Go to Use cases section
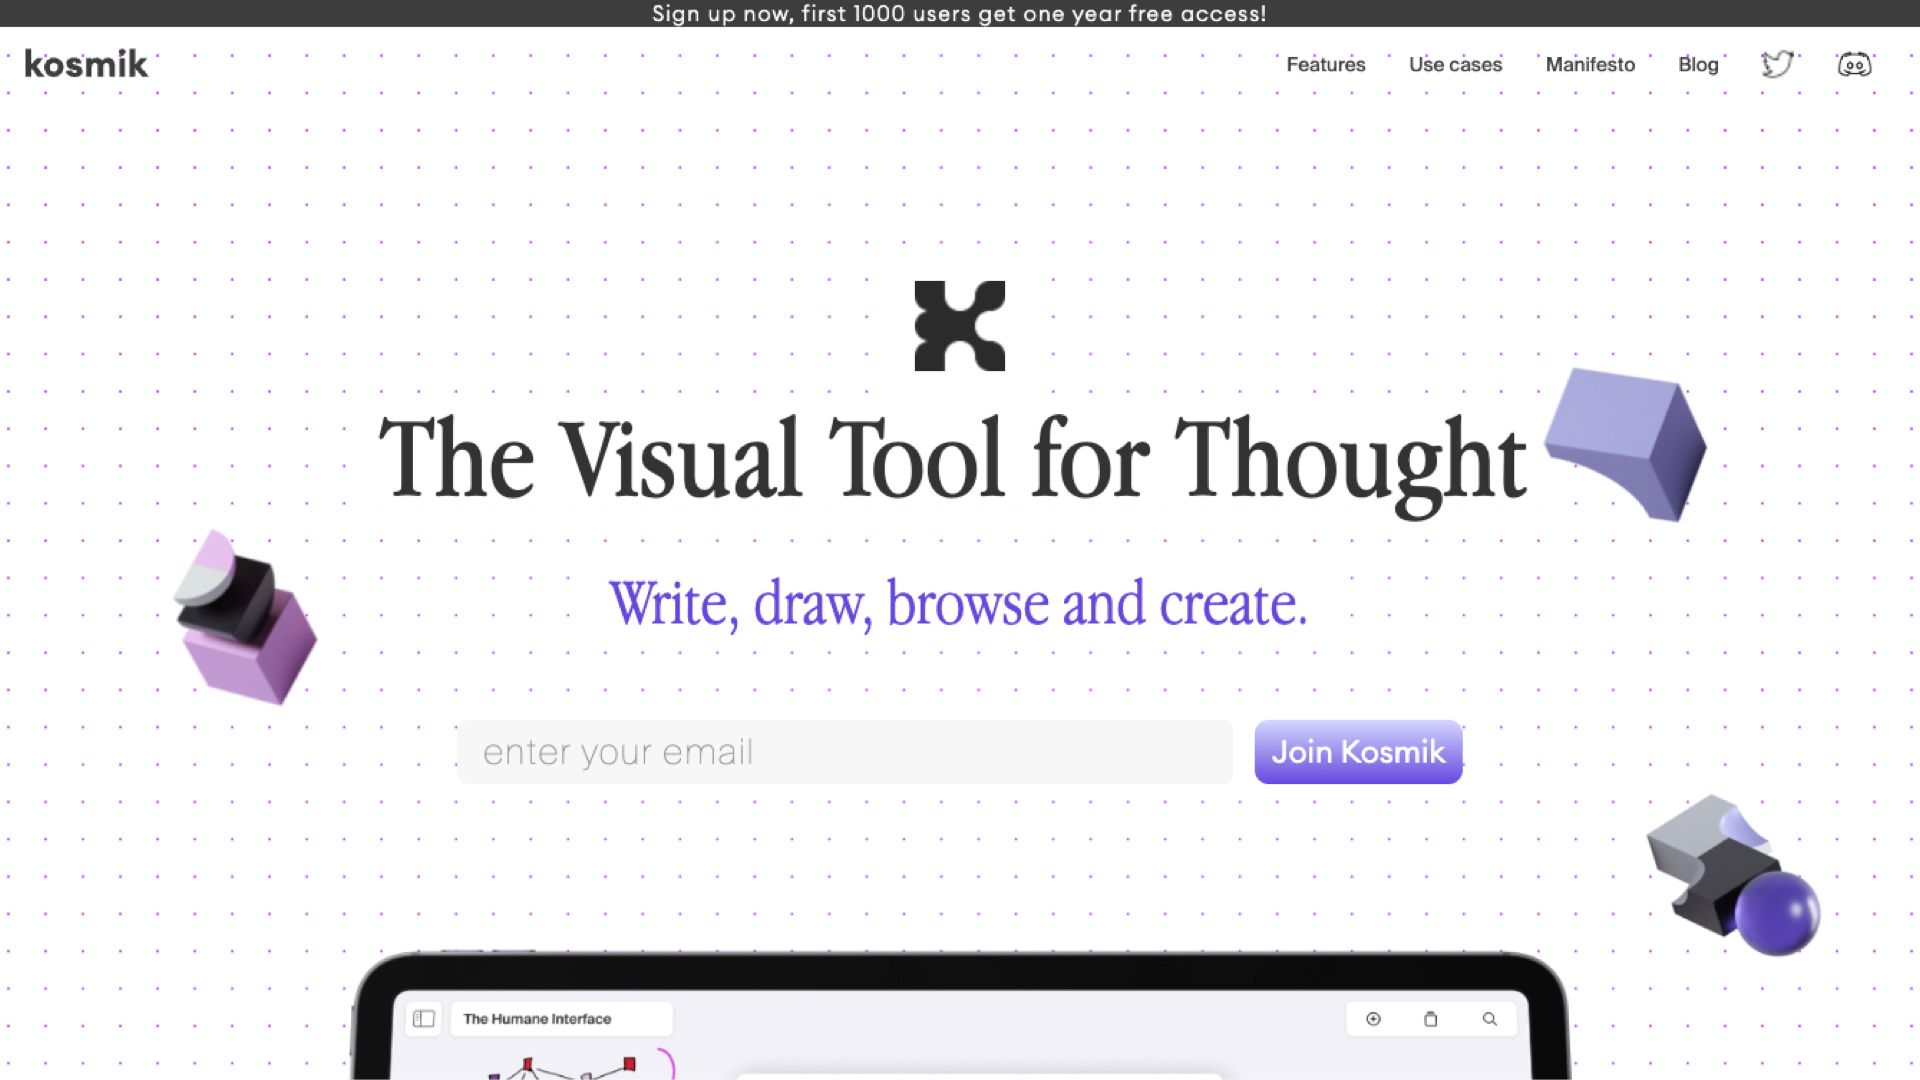The width and height of the screenshot is (1920, 1080). (x=1455, y=64)
